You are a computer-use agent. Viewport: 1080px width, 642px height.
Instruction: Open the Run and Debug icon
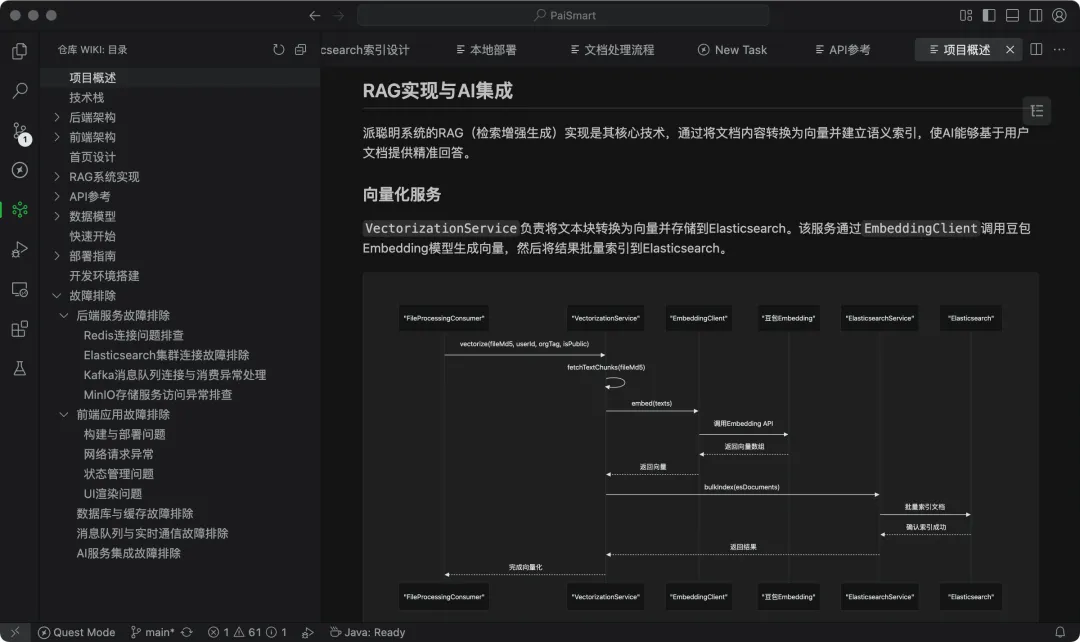coord(20,249)
